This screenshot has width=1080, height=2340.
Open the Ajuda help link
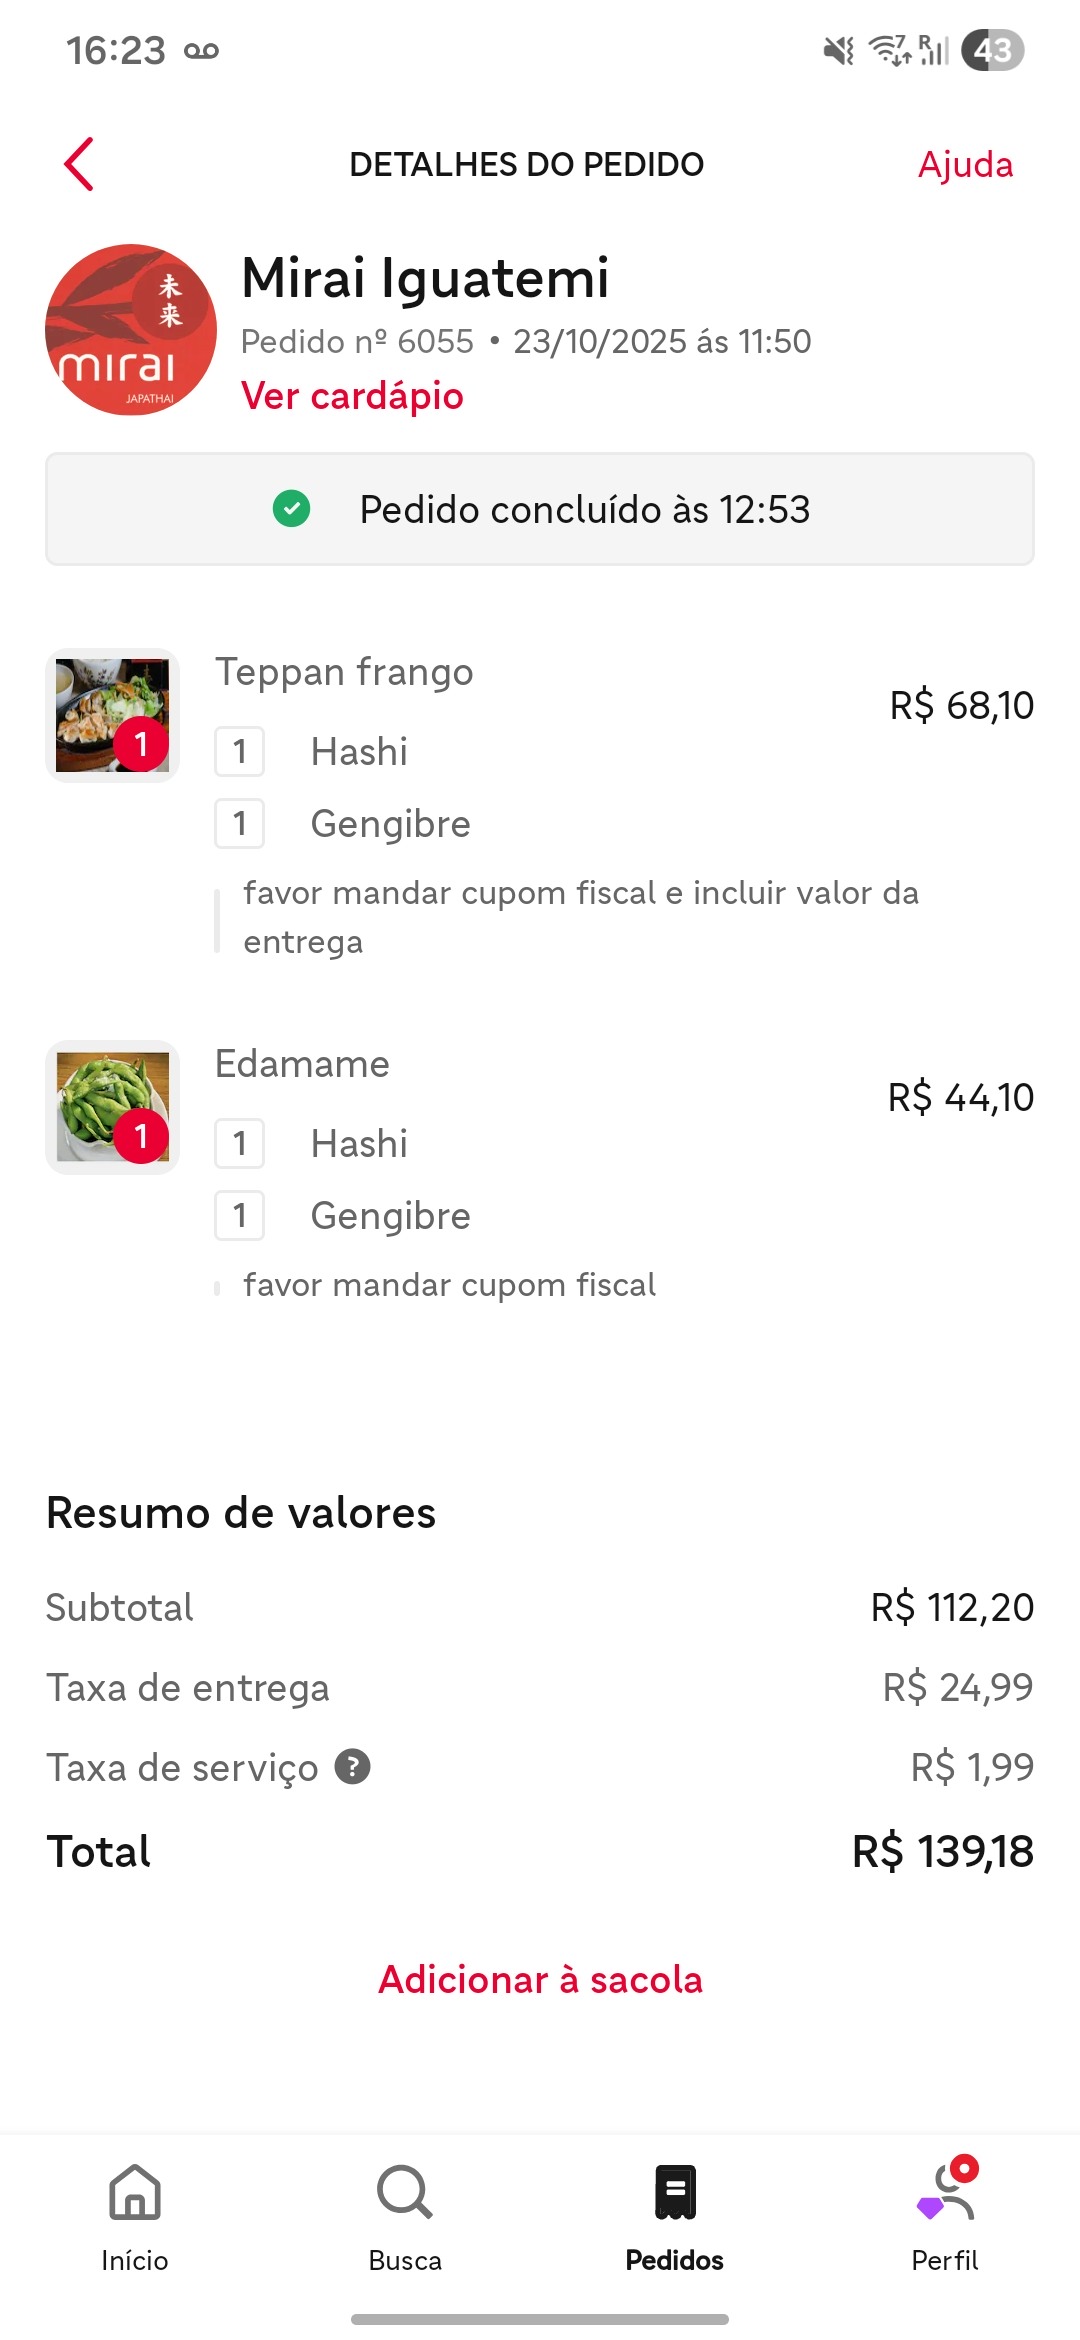pos(965,164)
